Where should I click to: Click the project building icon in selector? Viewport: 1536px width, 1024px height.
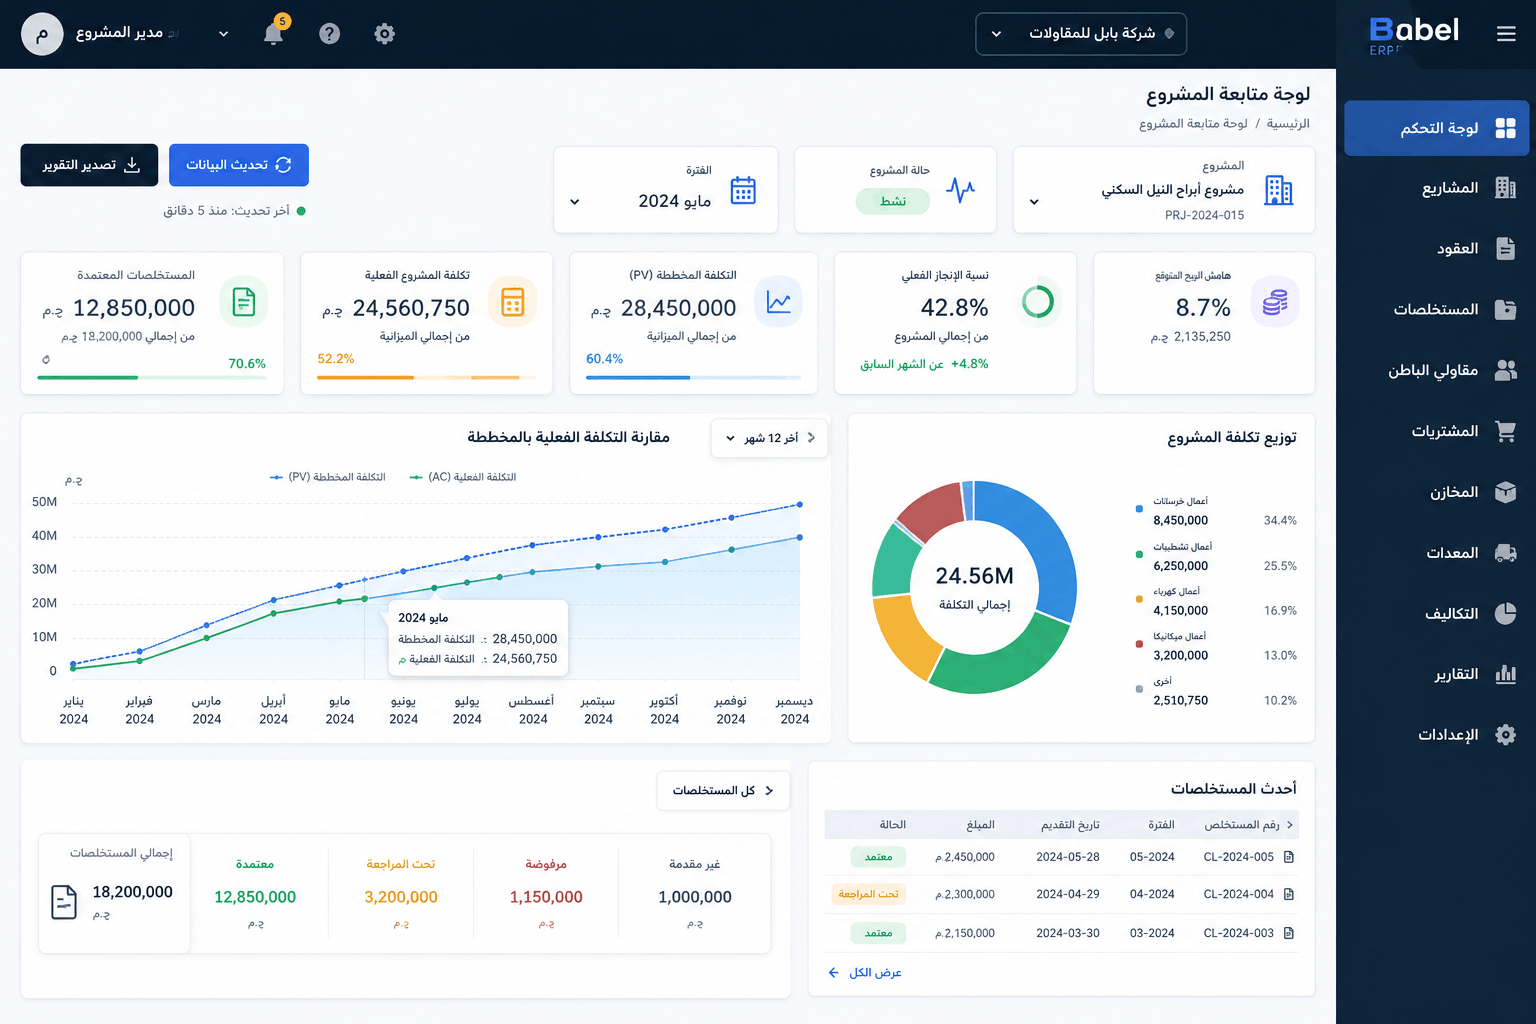click(x=1278, y=190)
